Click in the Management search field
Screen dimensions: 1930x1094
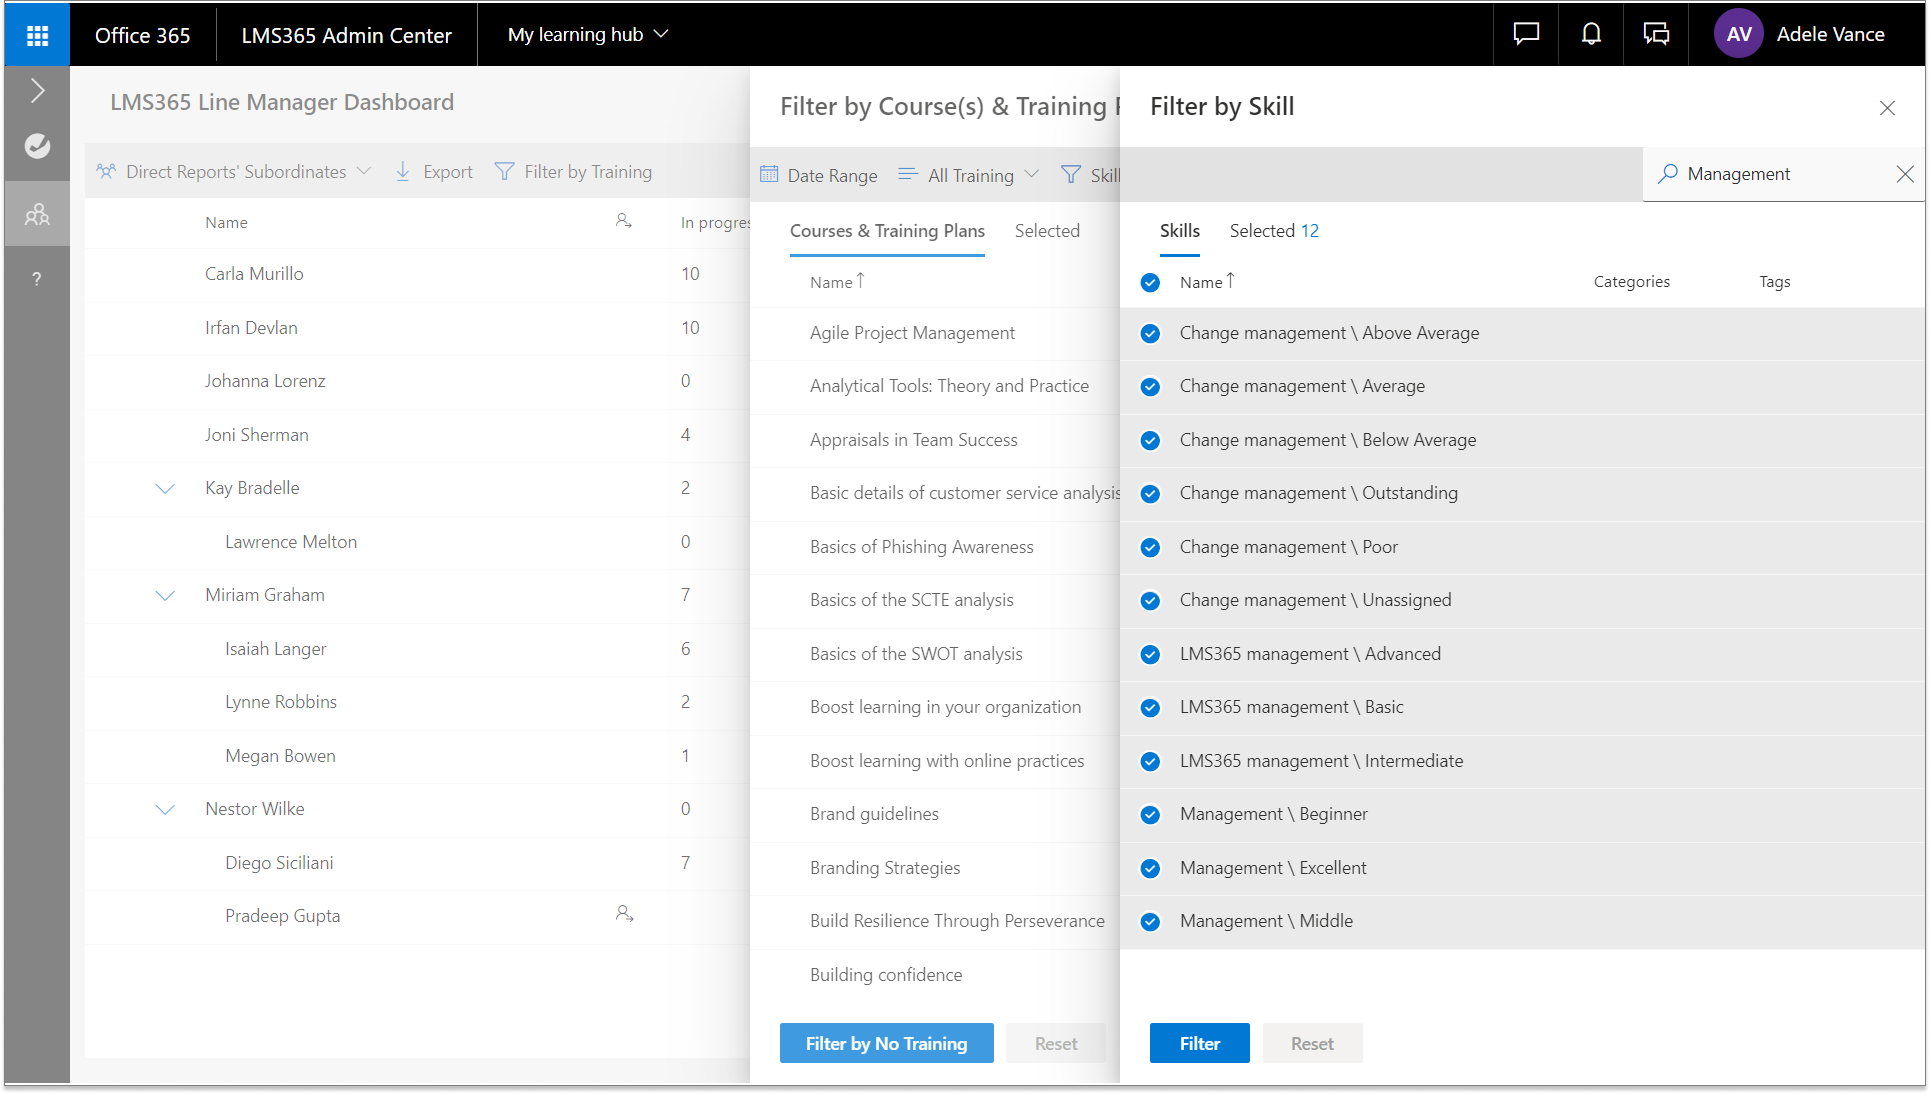point(1780,174)
